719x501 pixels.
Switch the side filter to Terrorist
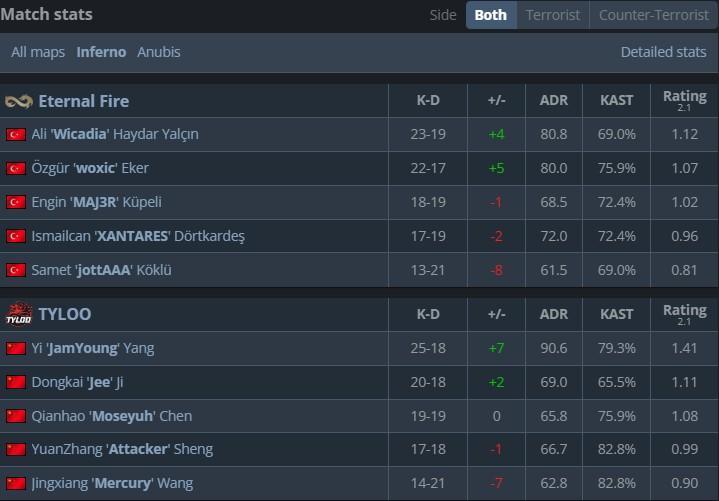click(552, 15)
